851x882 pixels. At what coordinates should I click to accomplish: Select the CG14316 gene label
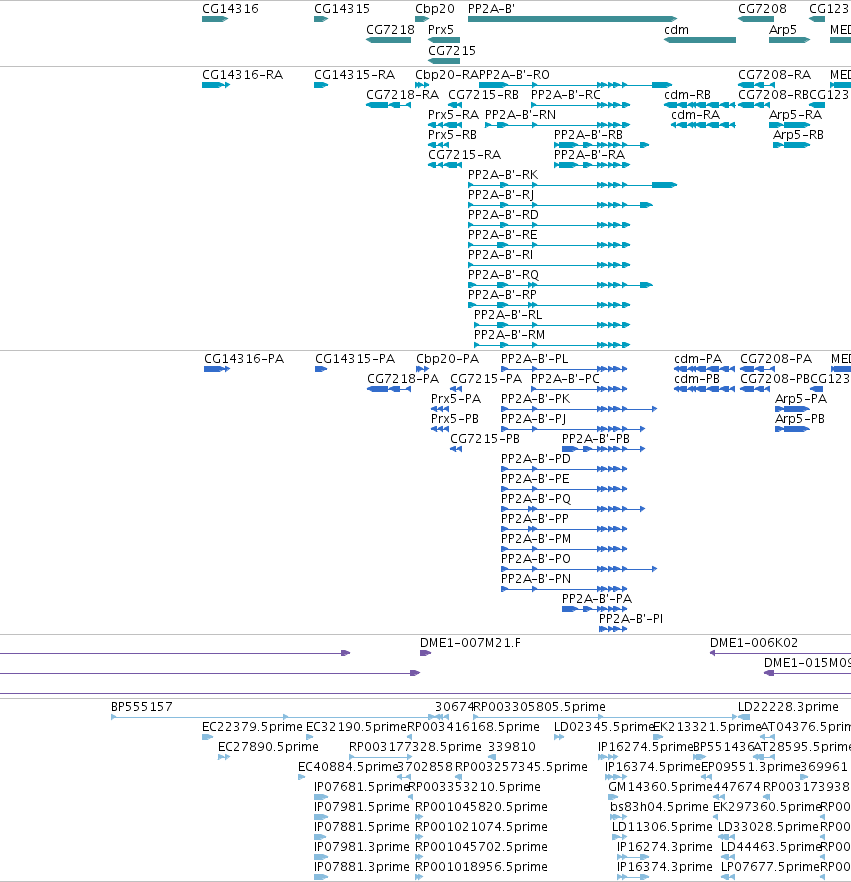point(230,9)
